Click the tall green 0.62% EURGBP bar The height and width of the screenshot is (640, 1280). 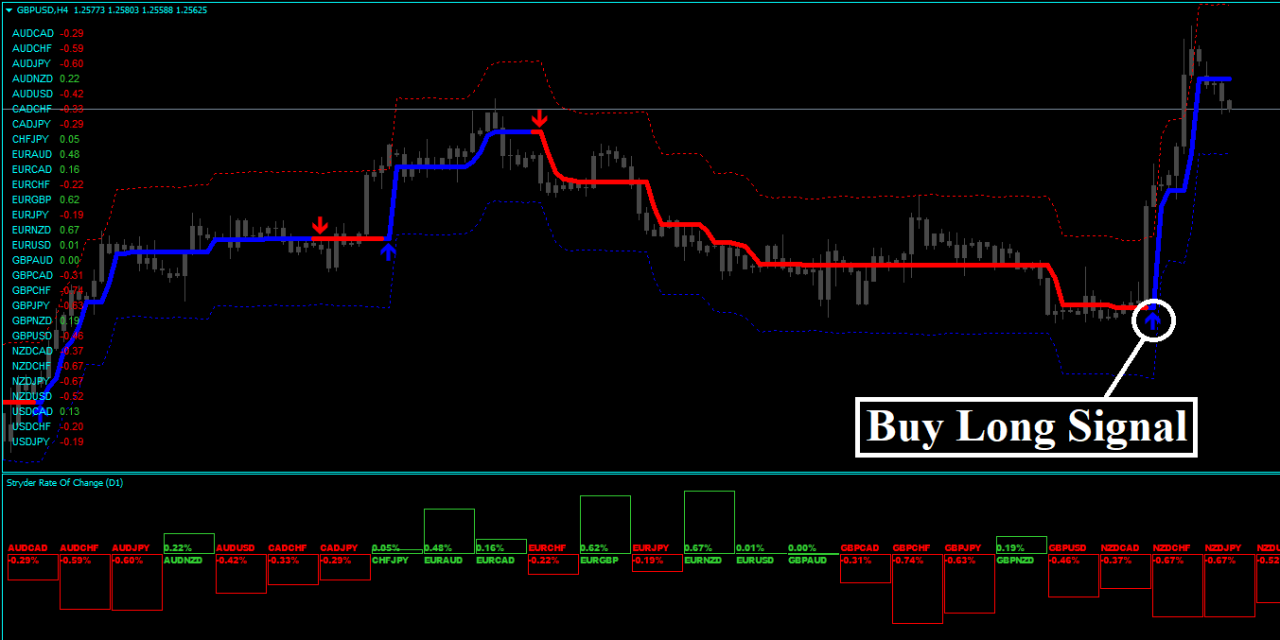point(605,525)
